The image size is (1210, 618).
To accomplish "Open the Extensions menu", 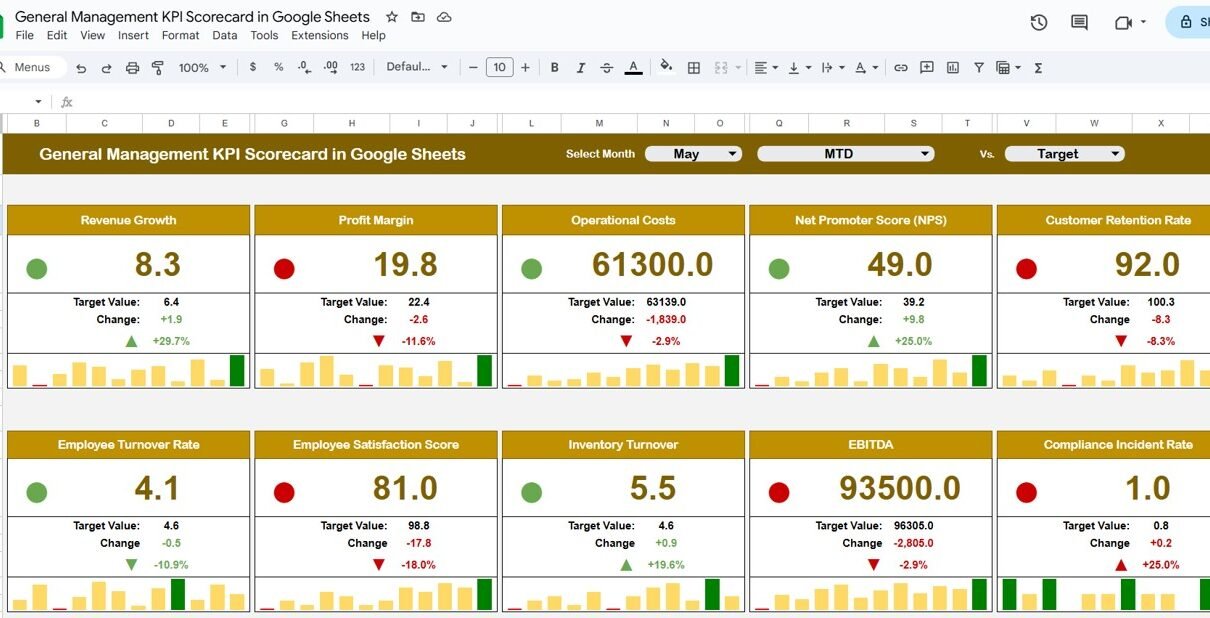I will pyautogui.click(x=319, y=35).
